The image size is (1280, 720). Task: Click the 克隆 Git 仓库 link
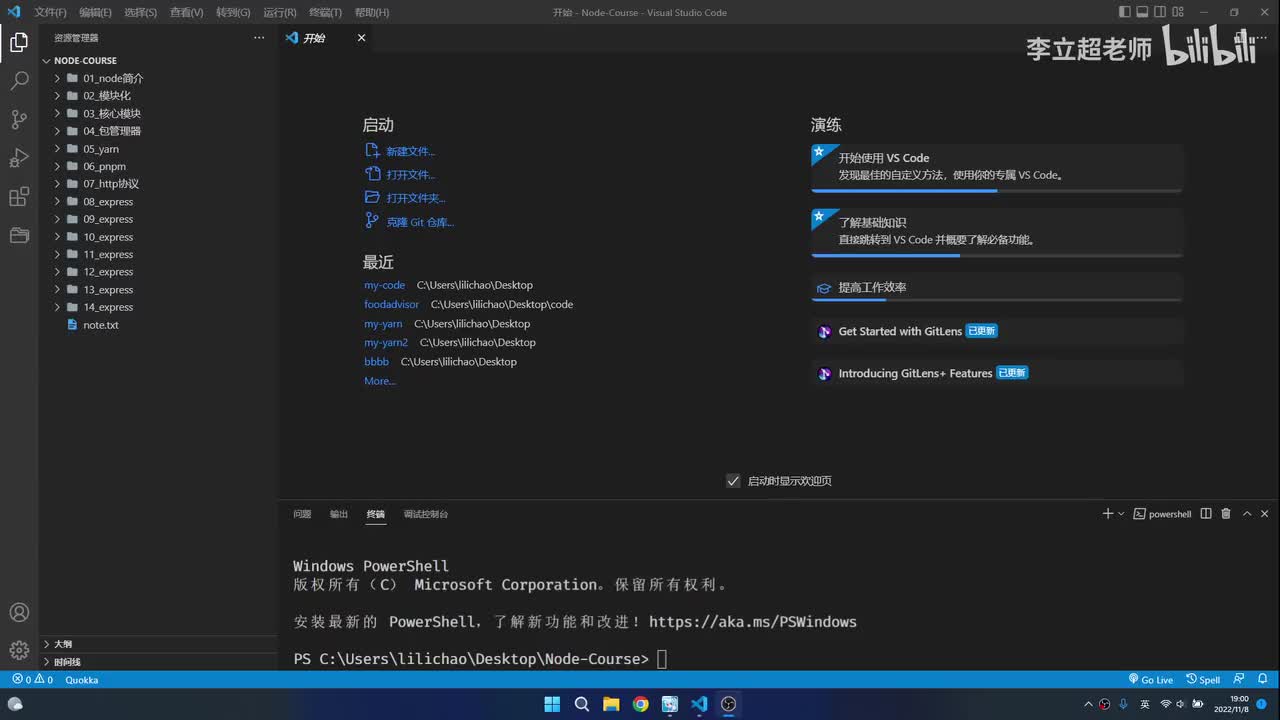(420, 222)
